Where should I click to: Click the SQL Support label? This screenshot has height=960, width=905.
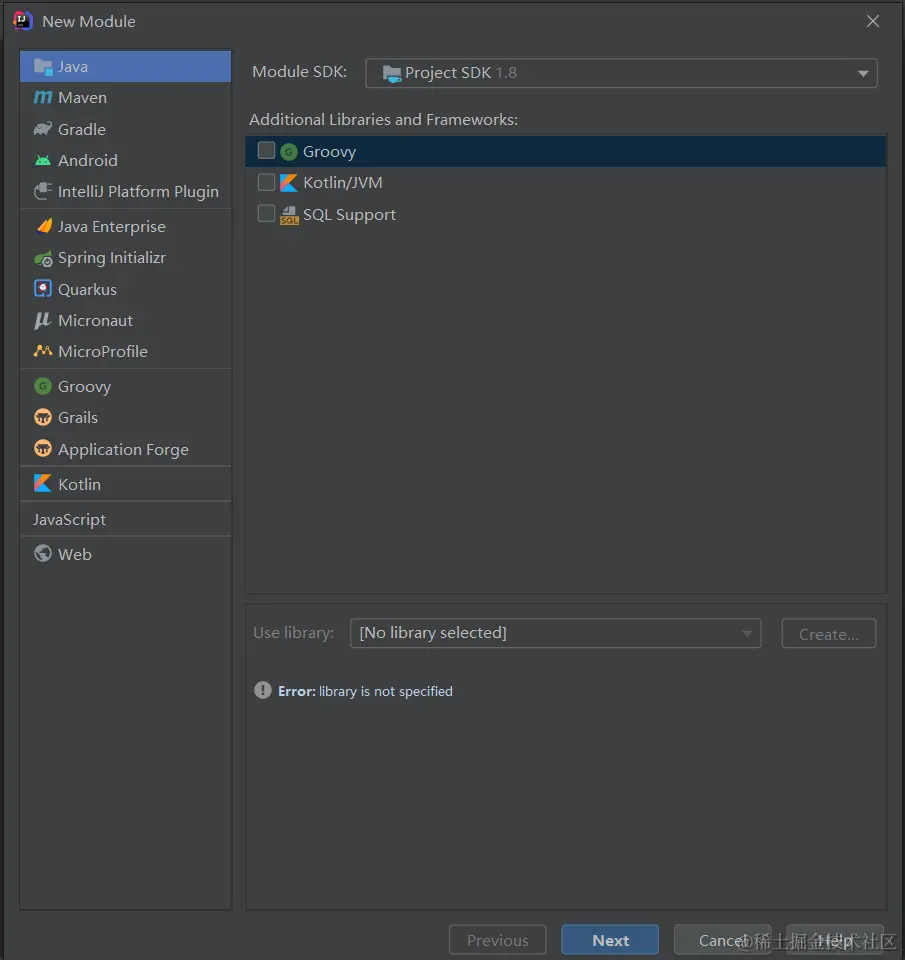pos(349,215)
